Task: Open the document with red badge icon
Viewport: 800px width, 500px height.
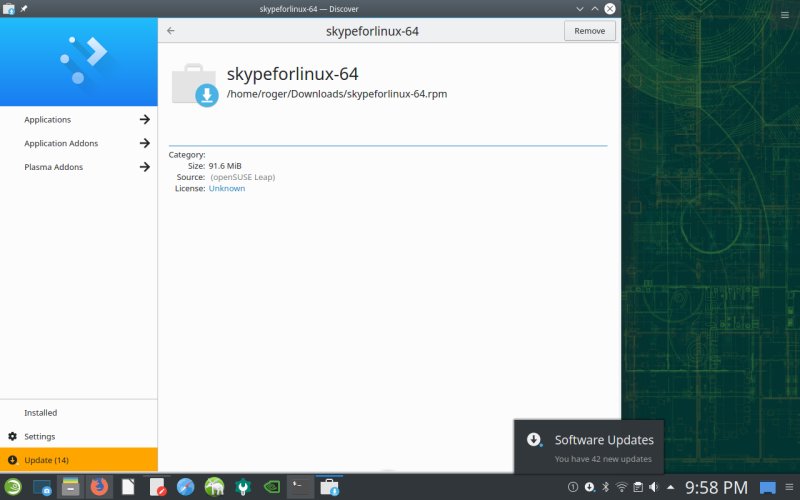Action: [x=158, y=487]
